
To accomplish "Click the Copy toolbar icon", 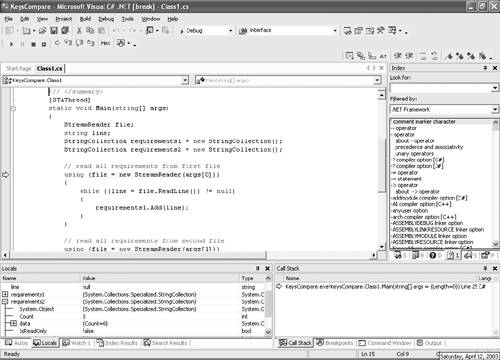I will coord(90,31).
